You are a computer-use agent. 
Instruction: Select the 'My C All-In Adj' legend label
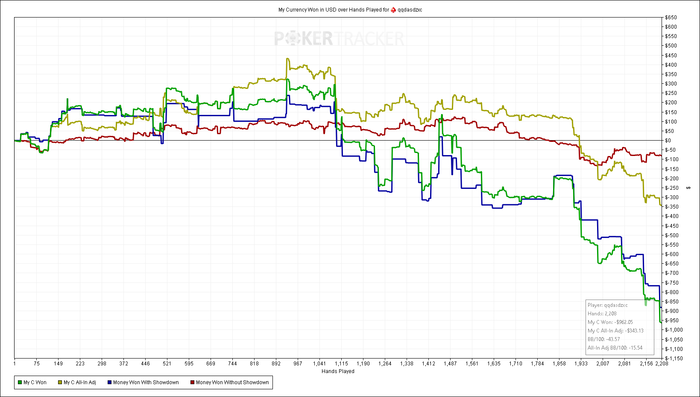tap(80, 382)
